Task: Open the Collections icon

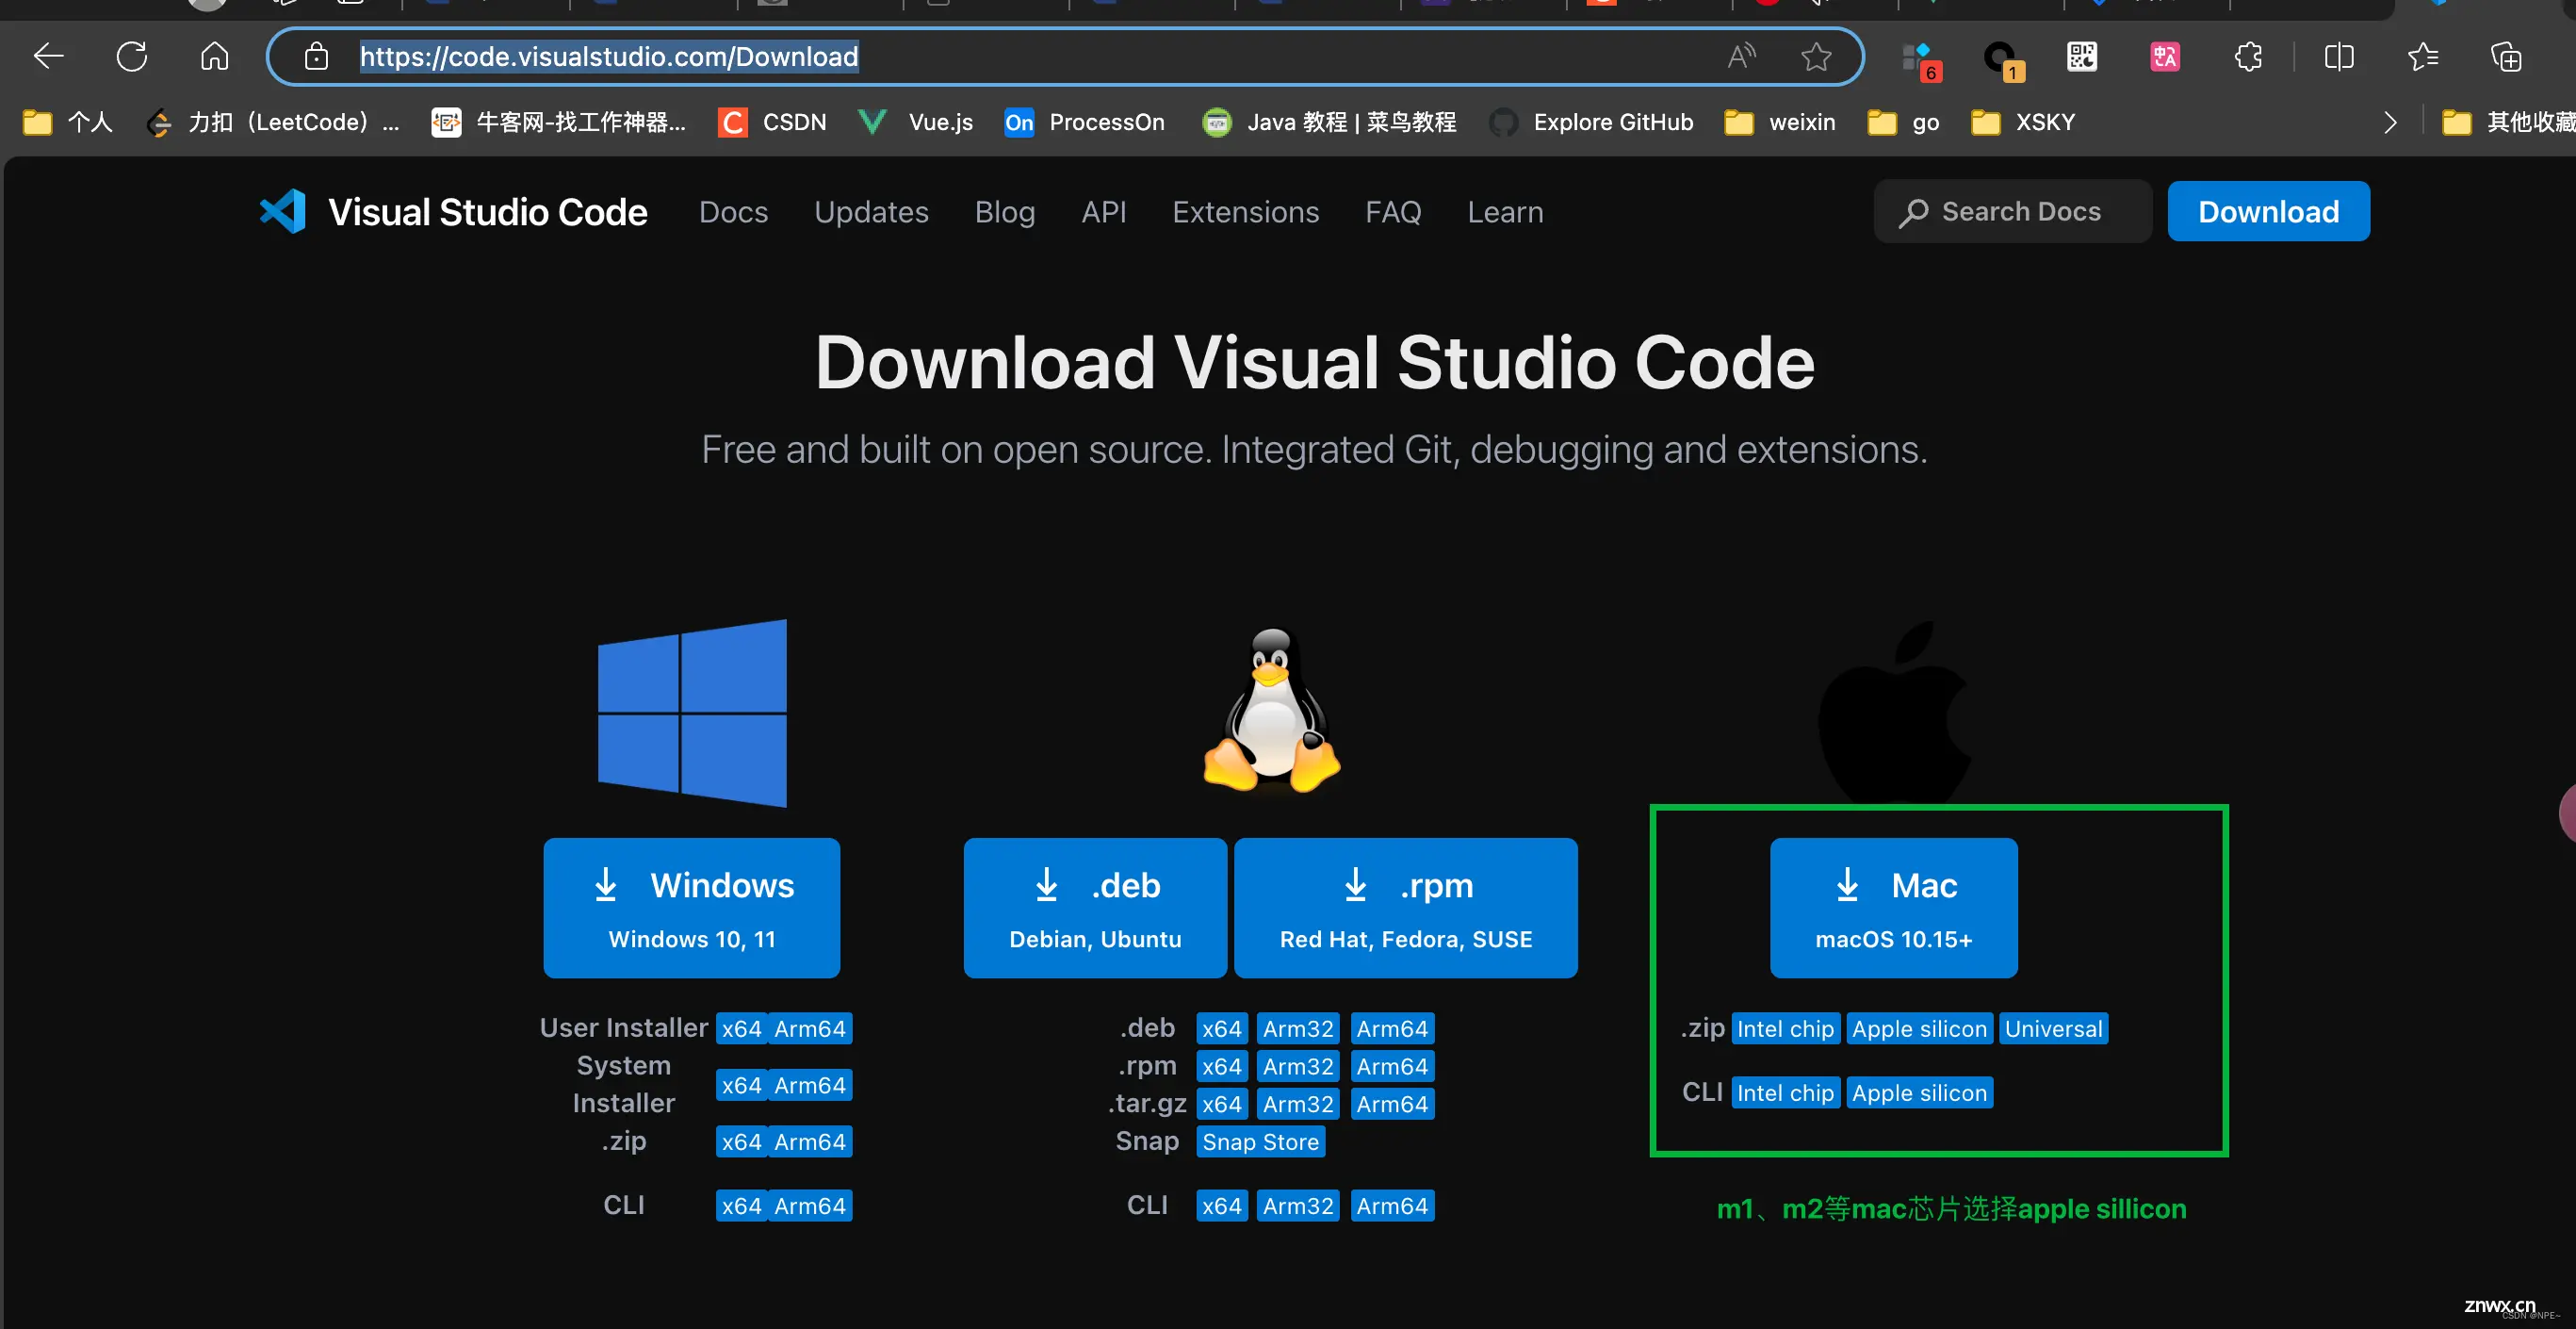Action: pos(2506,56)
